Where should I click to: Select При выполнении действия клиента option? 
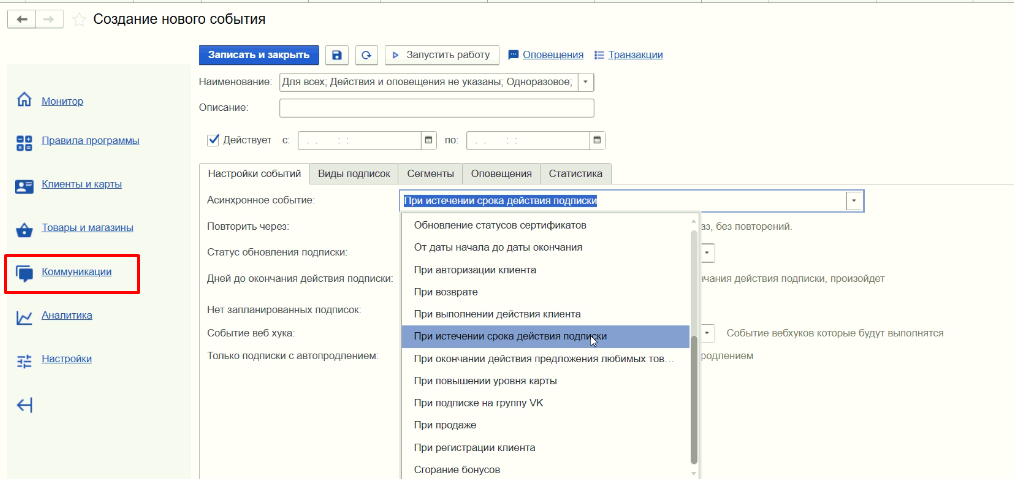(x=546, y=314)
